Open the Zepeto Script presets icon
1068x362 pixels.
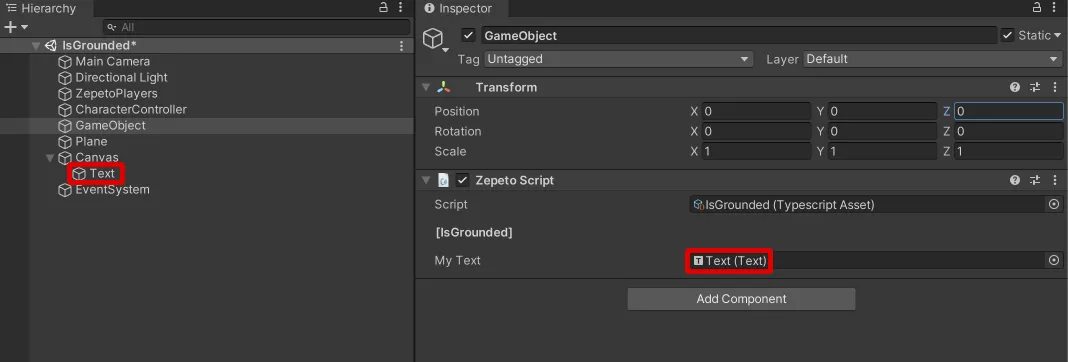(x=1035, y=181)
